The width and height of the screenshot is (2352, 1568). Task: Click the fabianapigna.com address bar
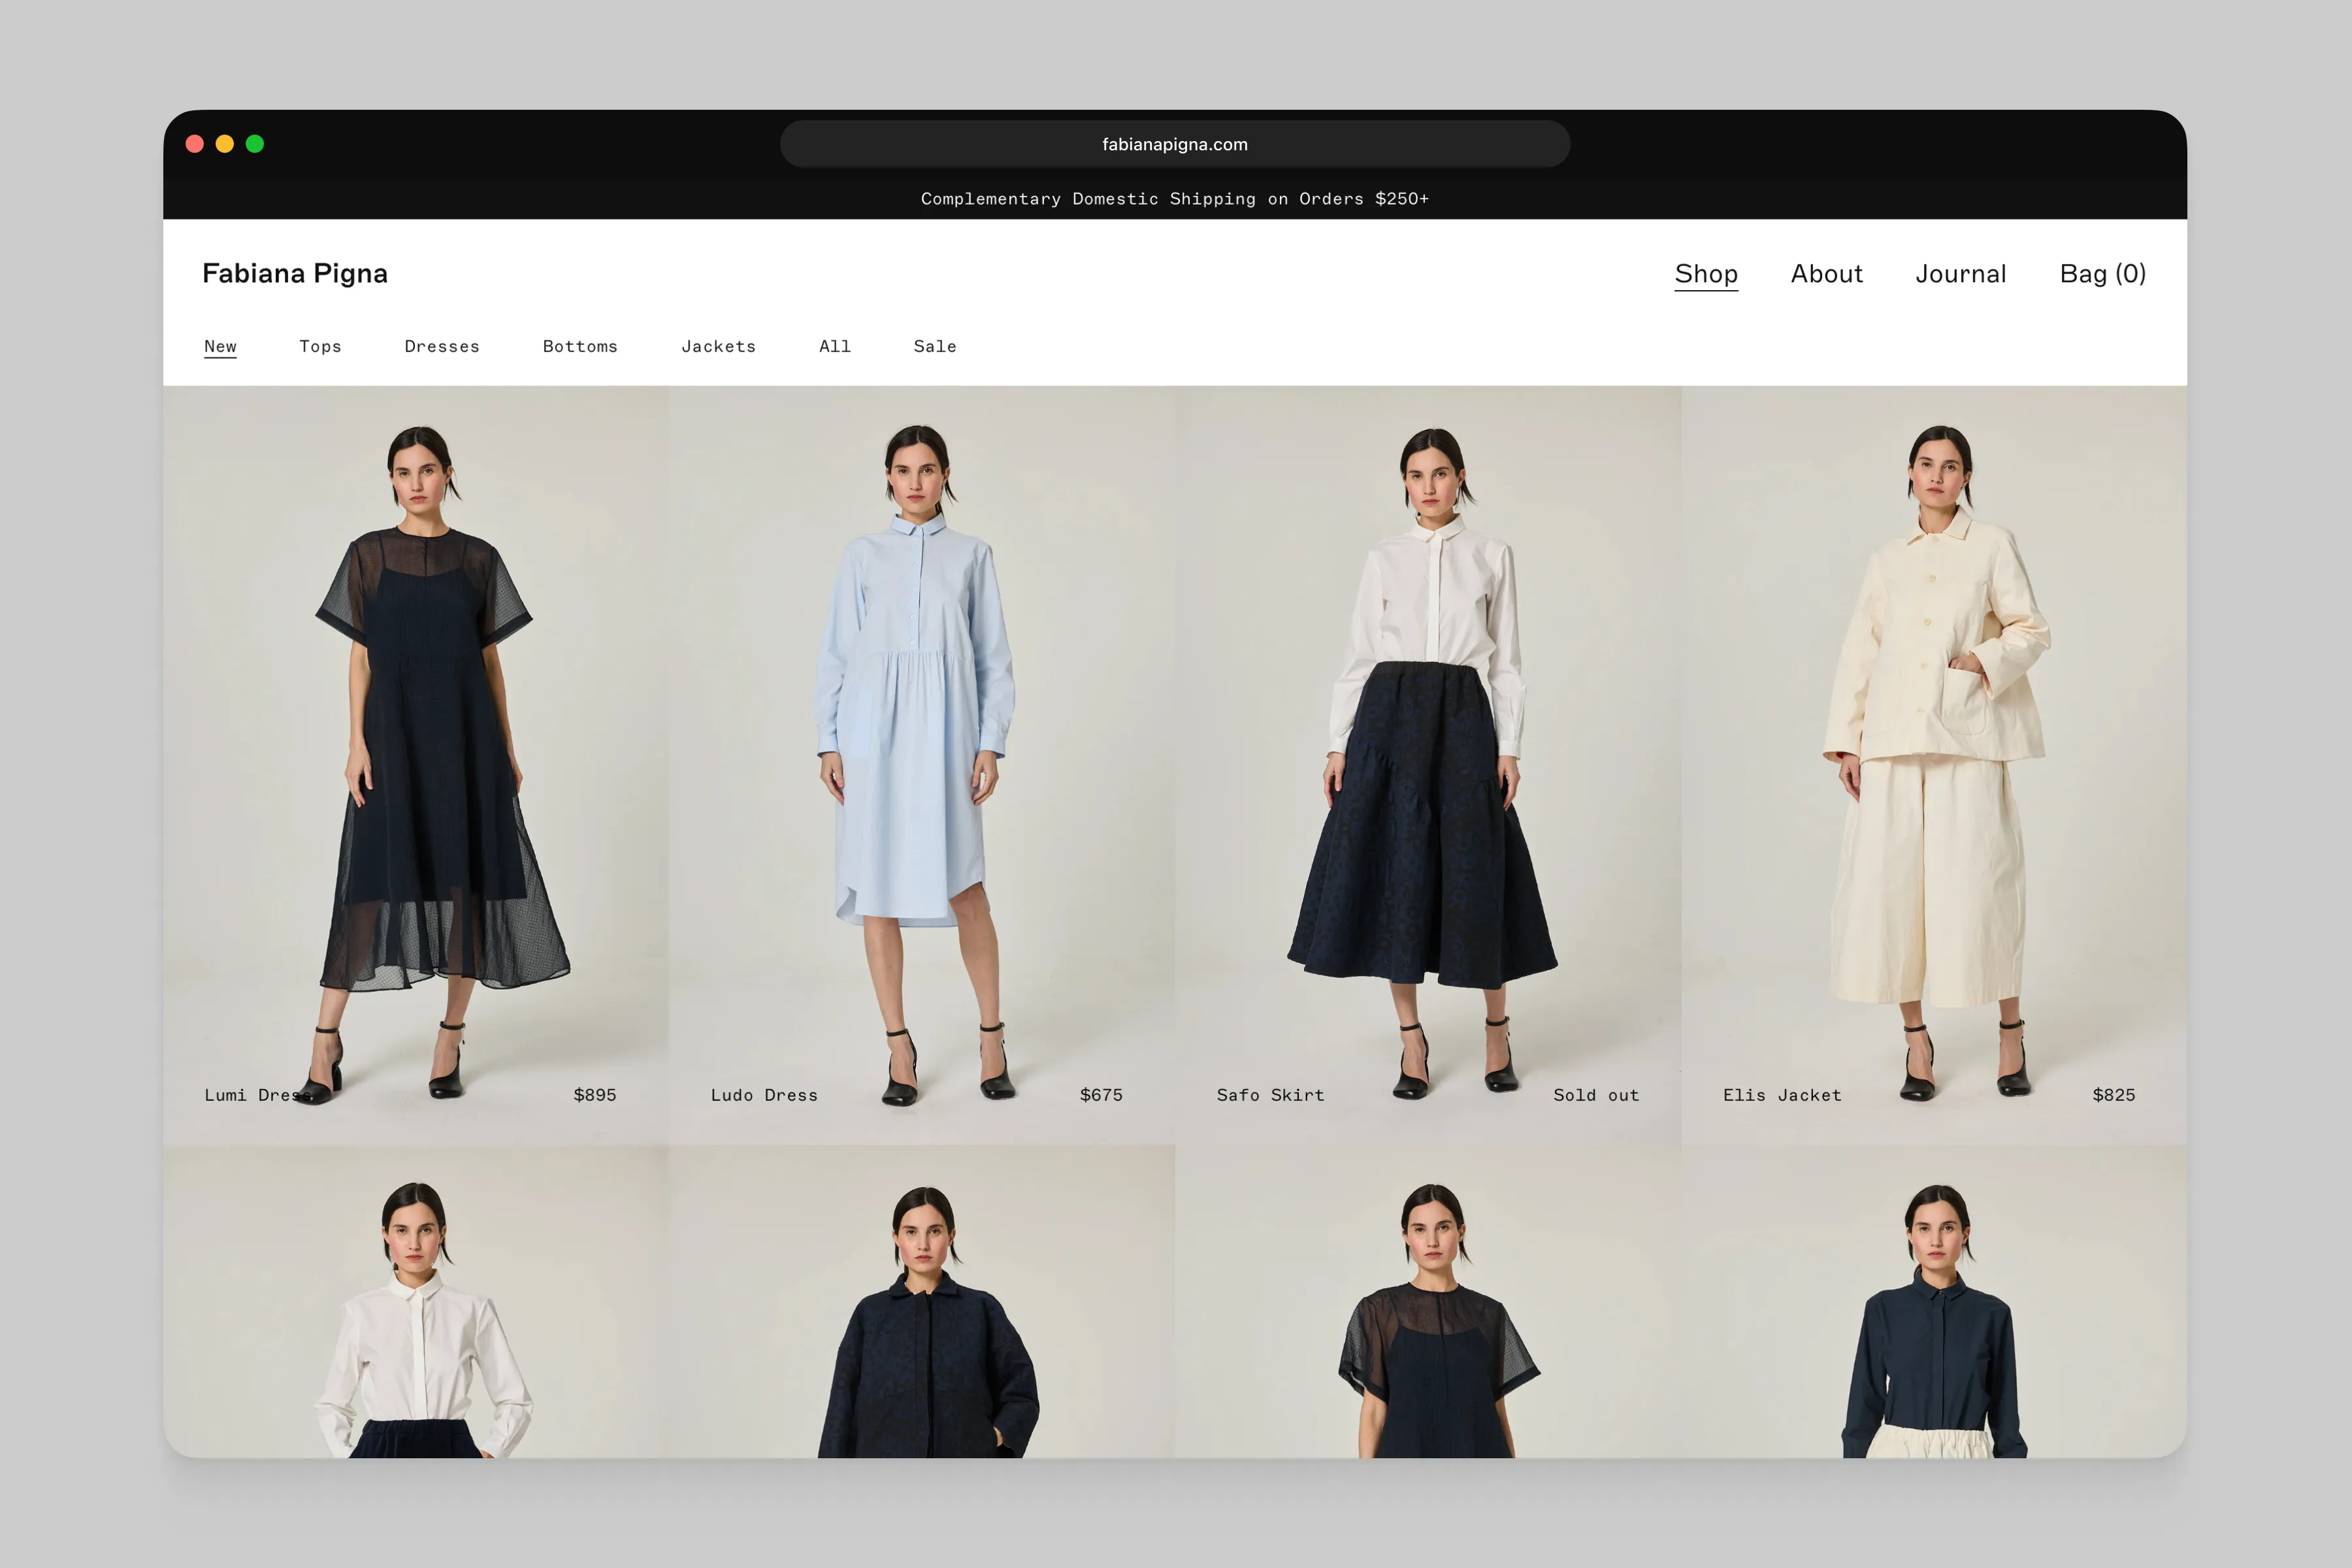[x=1174, y=144]
